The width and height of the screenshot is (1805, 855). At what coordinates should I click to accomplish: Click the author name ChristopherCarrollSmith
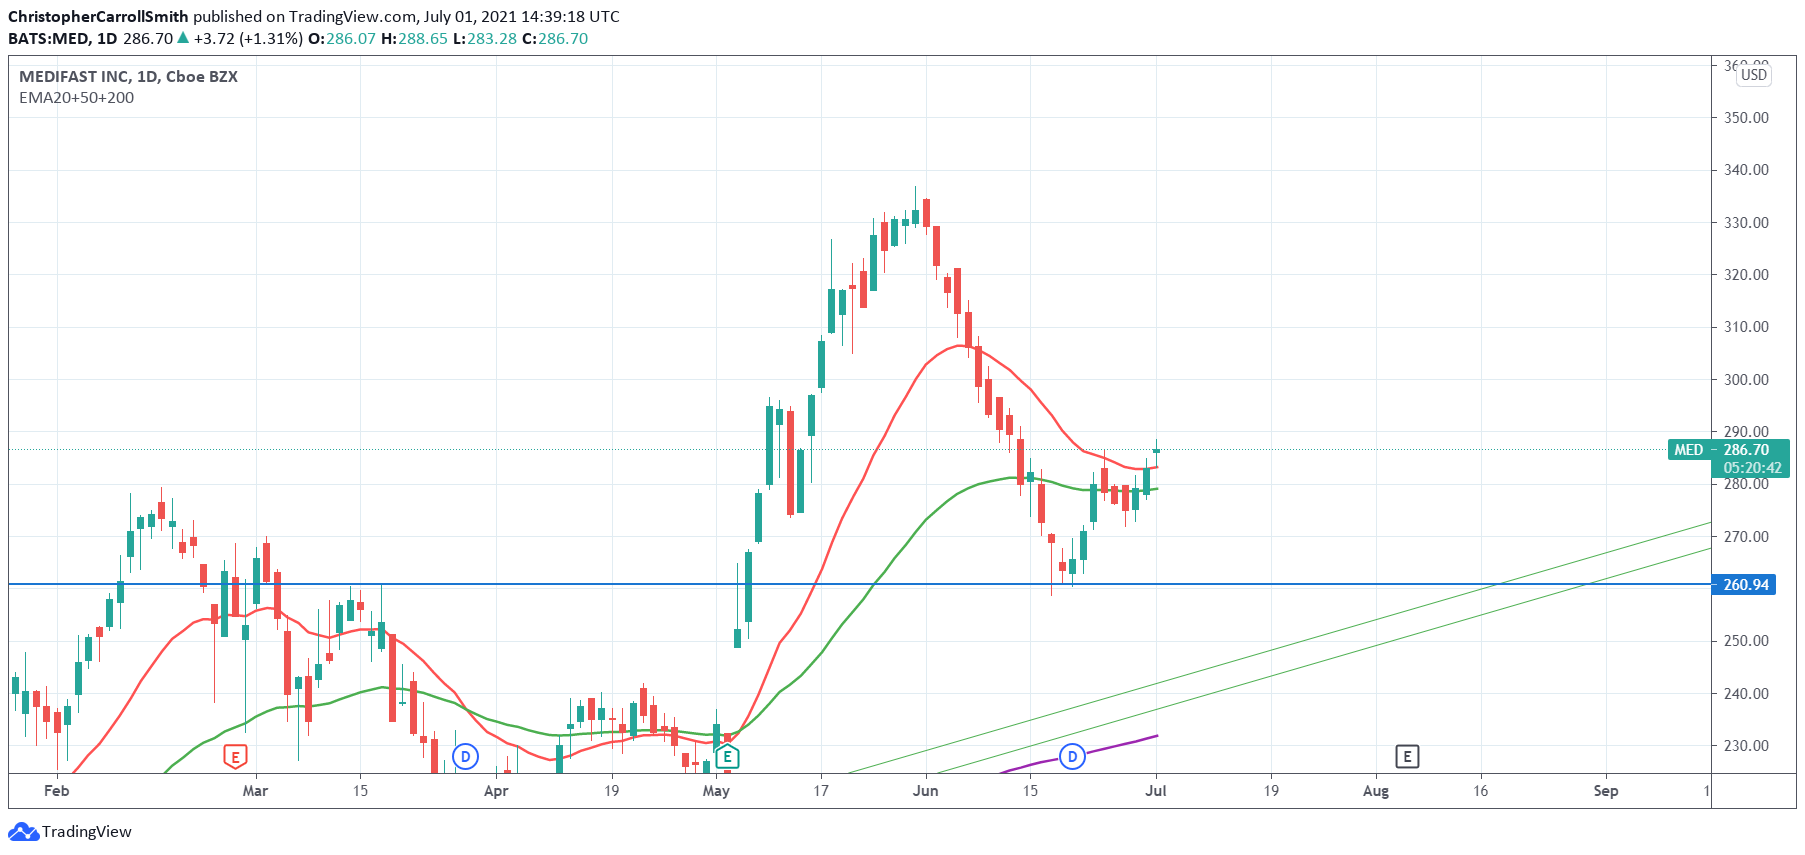[98, 17]
